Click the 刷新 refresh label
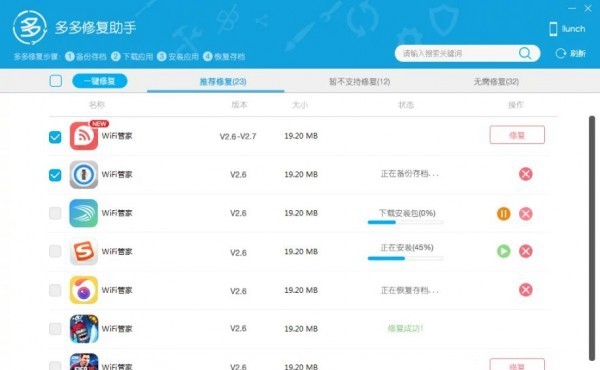This screenshot has height=370, width=600. click(x=578, y=54)
